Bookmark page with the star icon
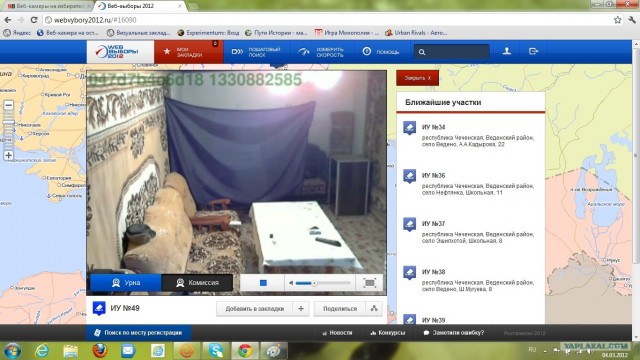 click(x=617, y=20)
